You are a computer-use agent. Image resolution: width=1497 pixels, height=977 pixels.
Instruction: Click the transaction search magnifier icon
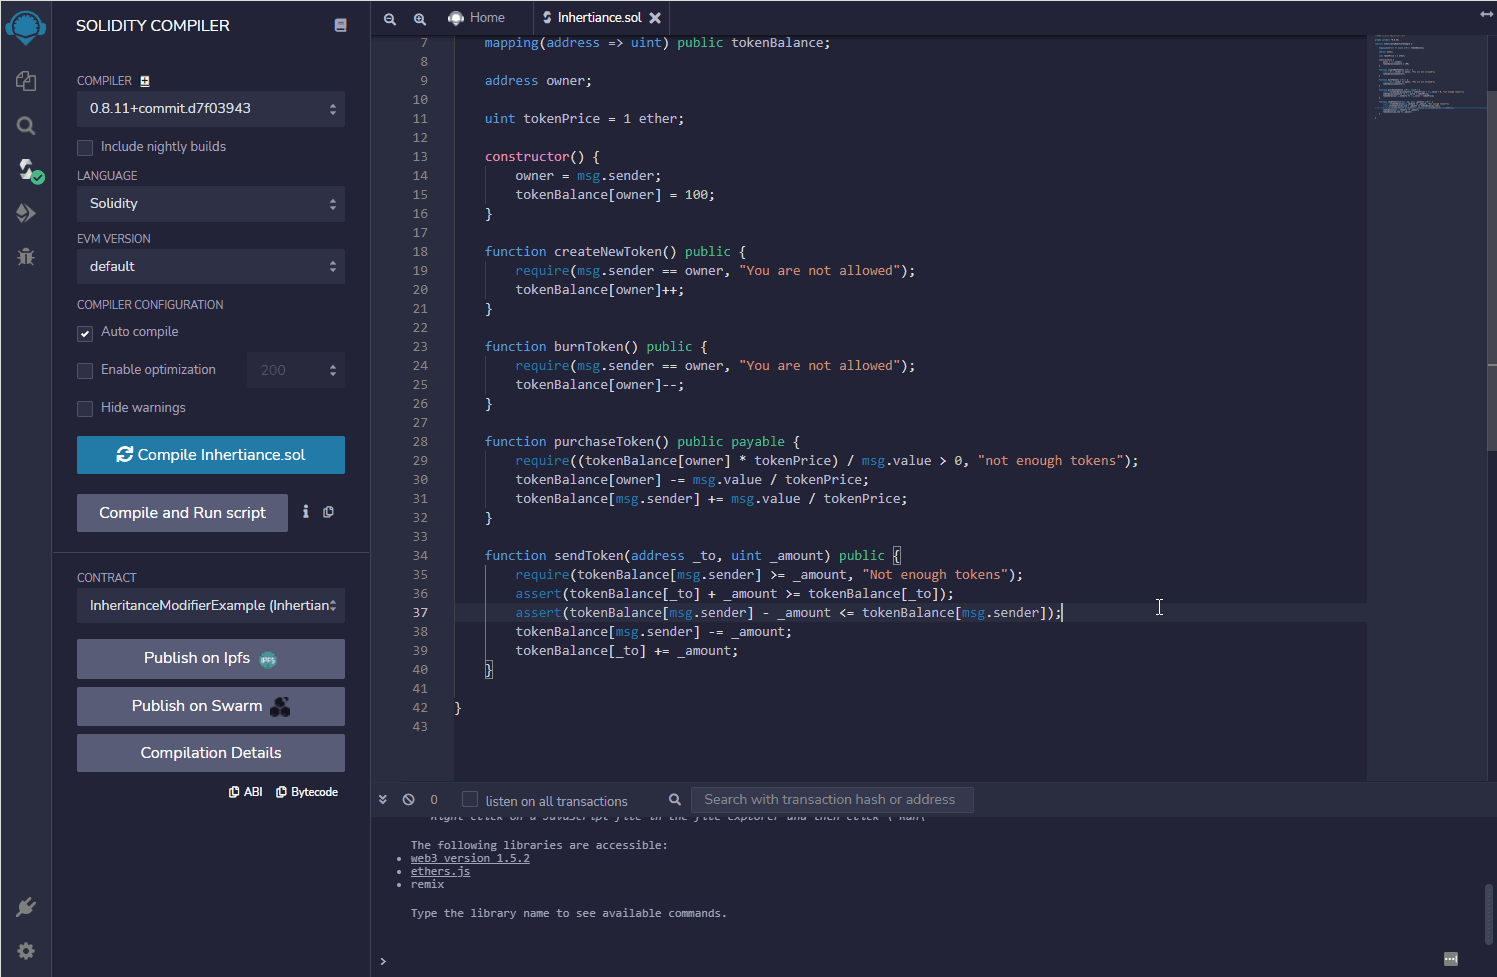pos(675,799)
